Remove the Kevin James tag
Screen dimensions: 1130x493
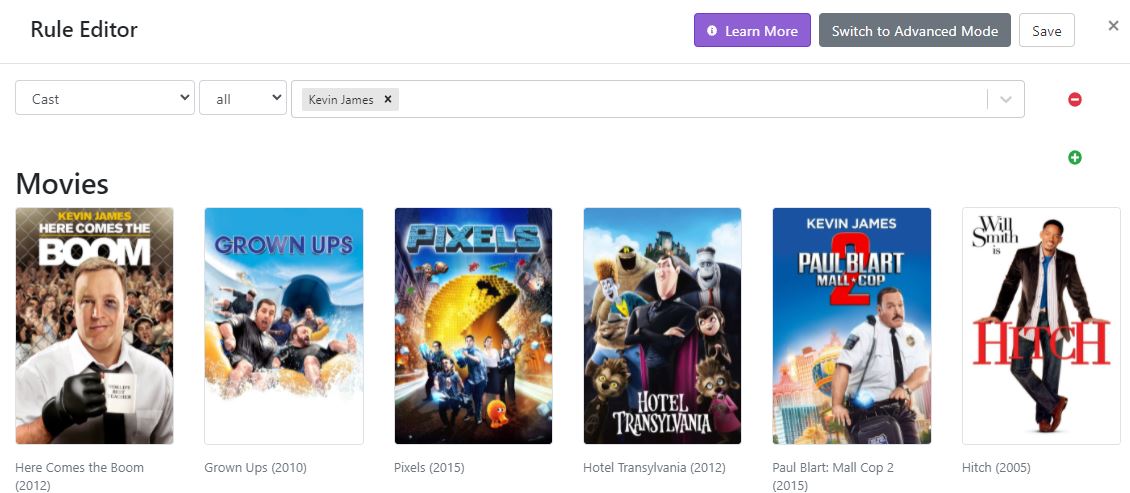coord(388,99)
